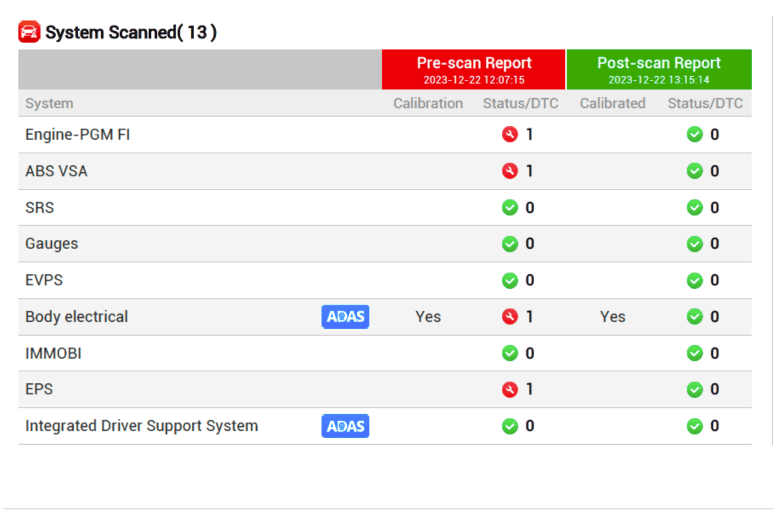Select the Pre-scan Report header tab
The image size is (783, 517).
point(473,69)
